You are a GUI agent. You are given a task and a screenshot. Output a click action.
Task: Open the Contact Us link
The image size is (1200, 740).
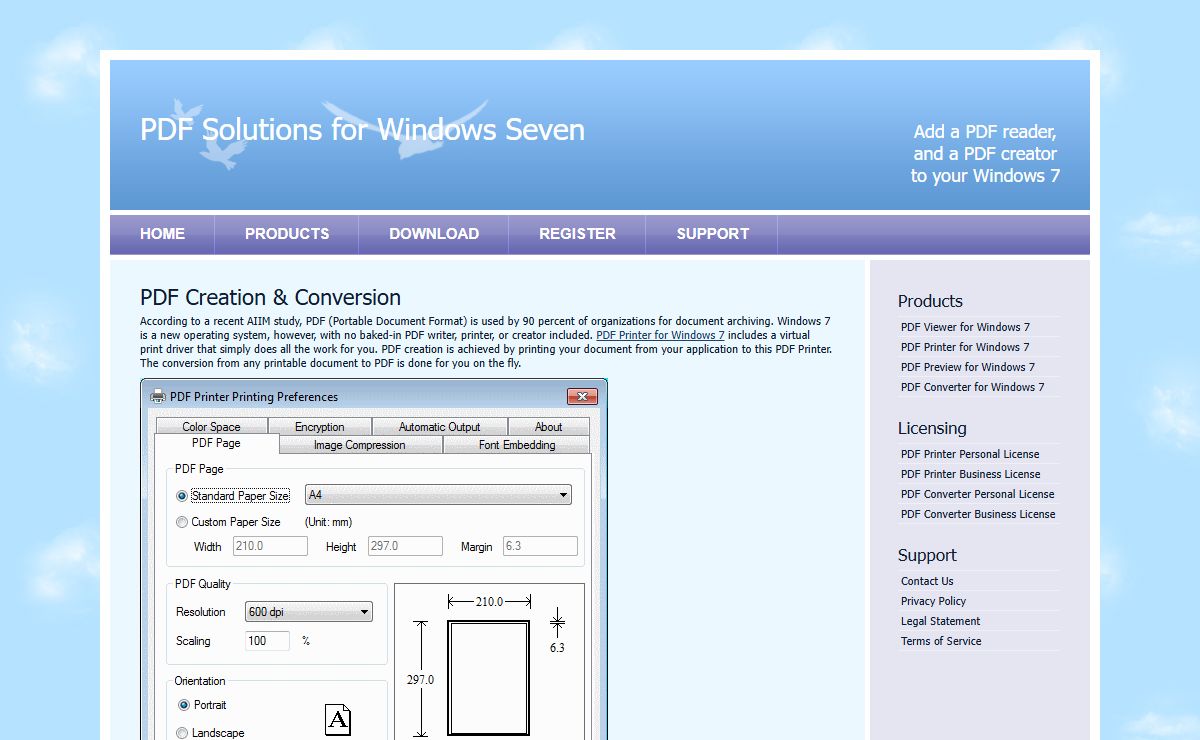click(x=927, y=581)
